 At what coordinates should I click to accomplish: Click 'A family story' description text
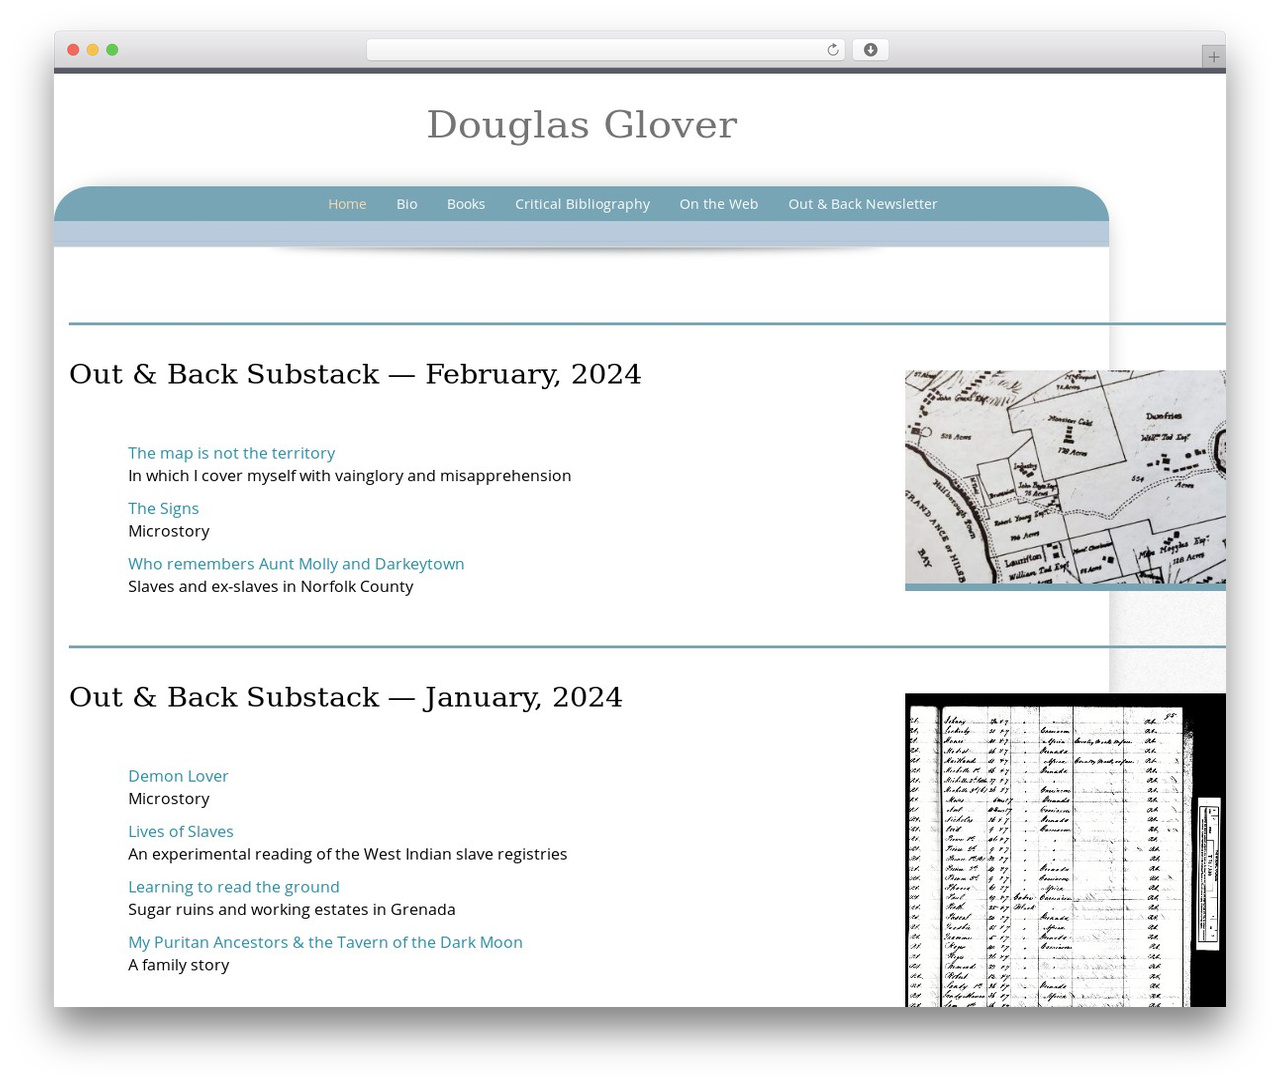[x=179, y=965]
